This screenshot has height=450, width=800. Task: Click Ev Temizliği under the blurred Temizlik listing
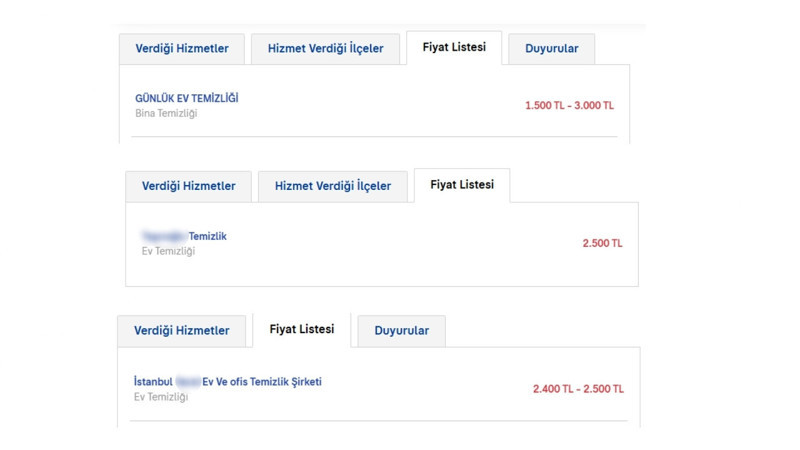click(x=168, y=252)
